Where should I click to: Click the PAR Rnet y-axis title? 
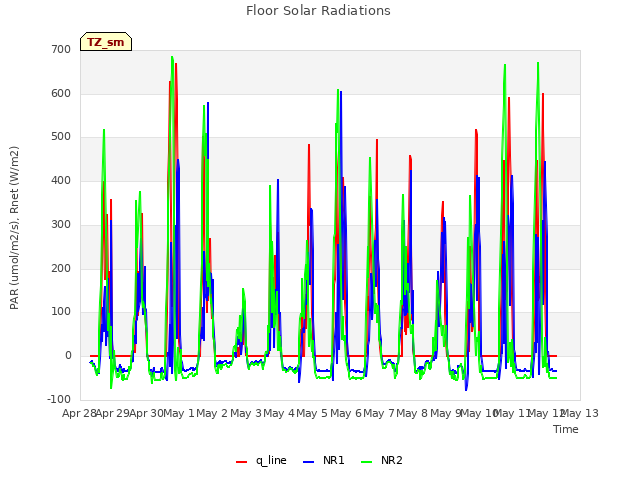coord(14,228)
